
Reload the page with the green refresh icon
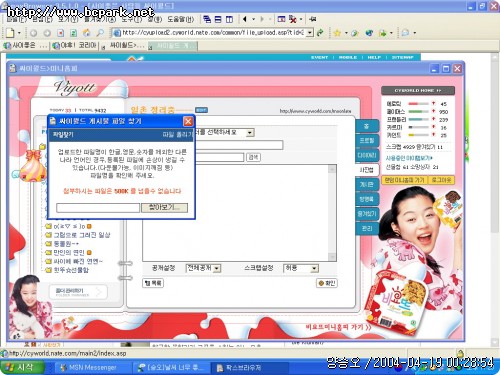coord(73,33)
